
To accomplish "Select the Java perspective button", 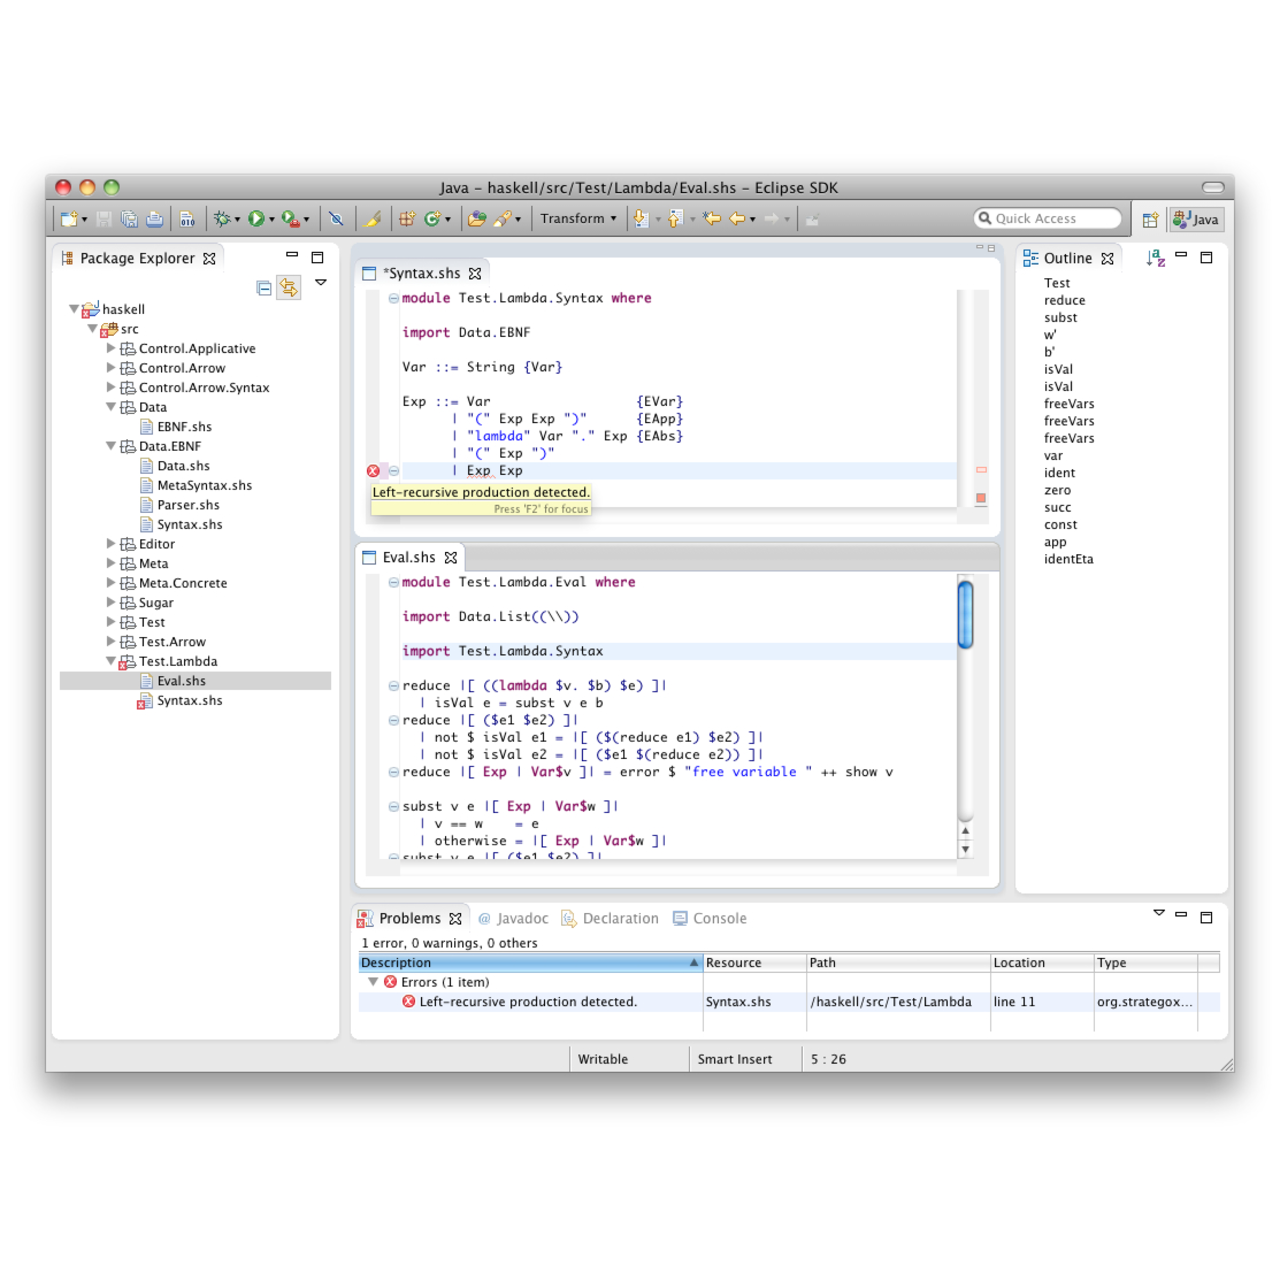I will click(x=1197, y=220).
